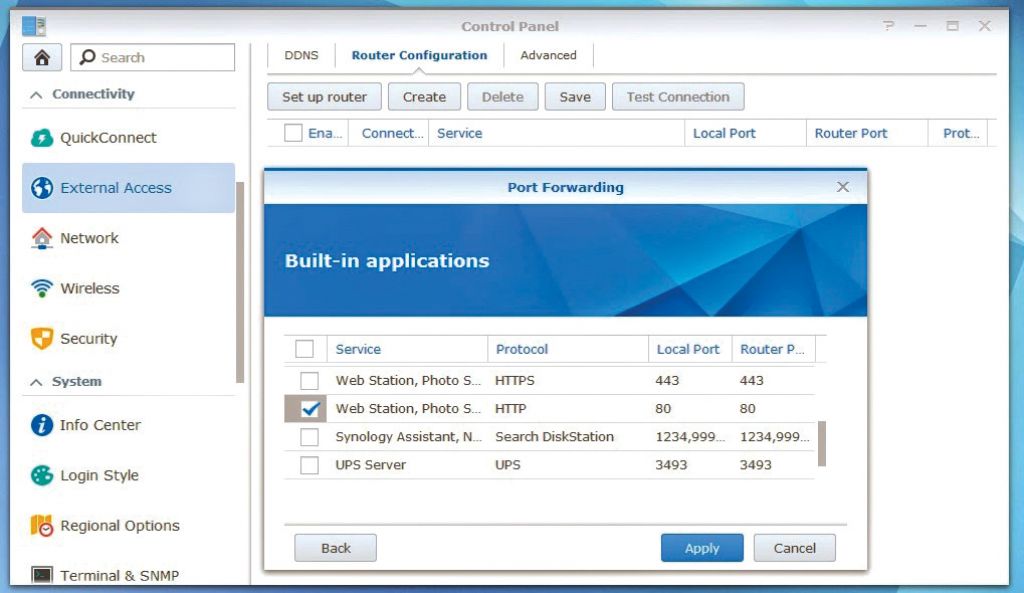Open the Advanced tab
The height and width of the screenshot is (593, 1024).
(x=548, y=55)
